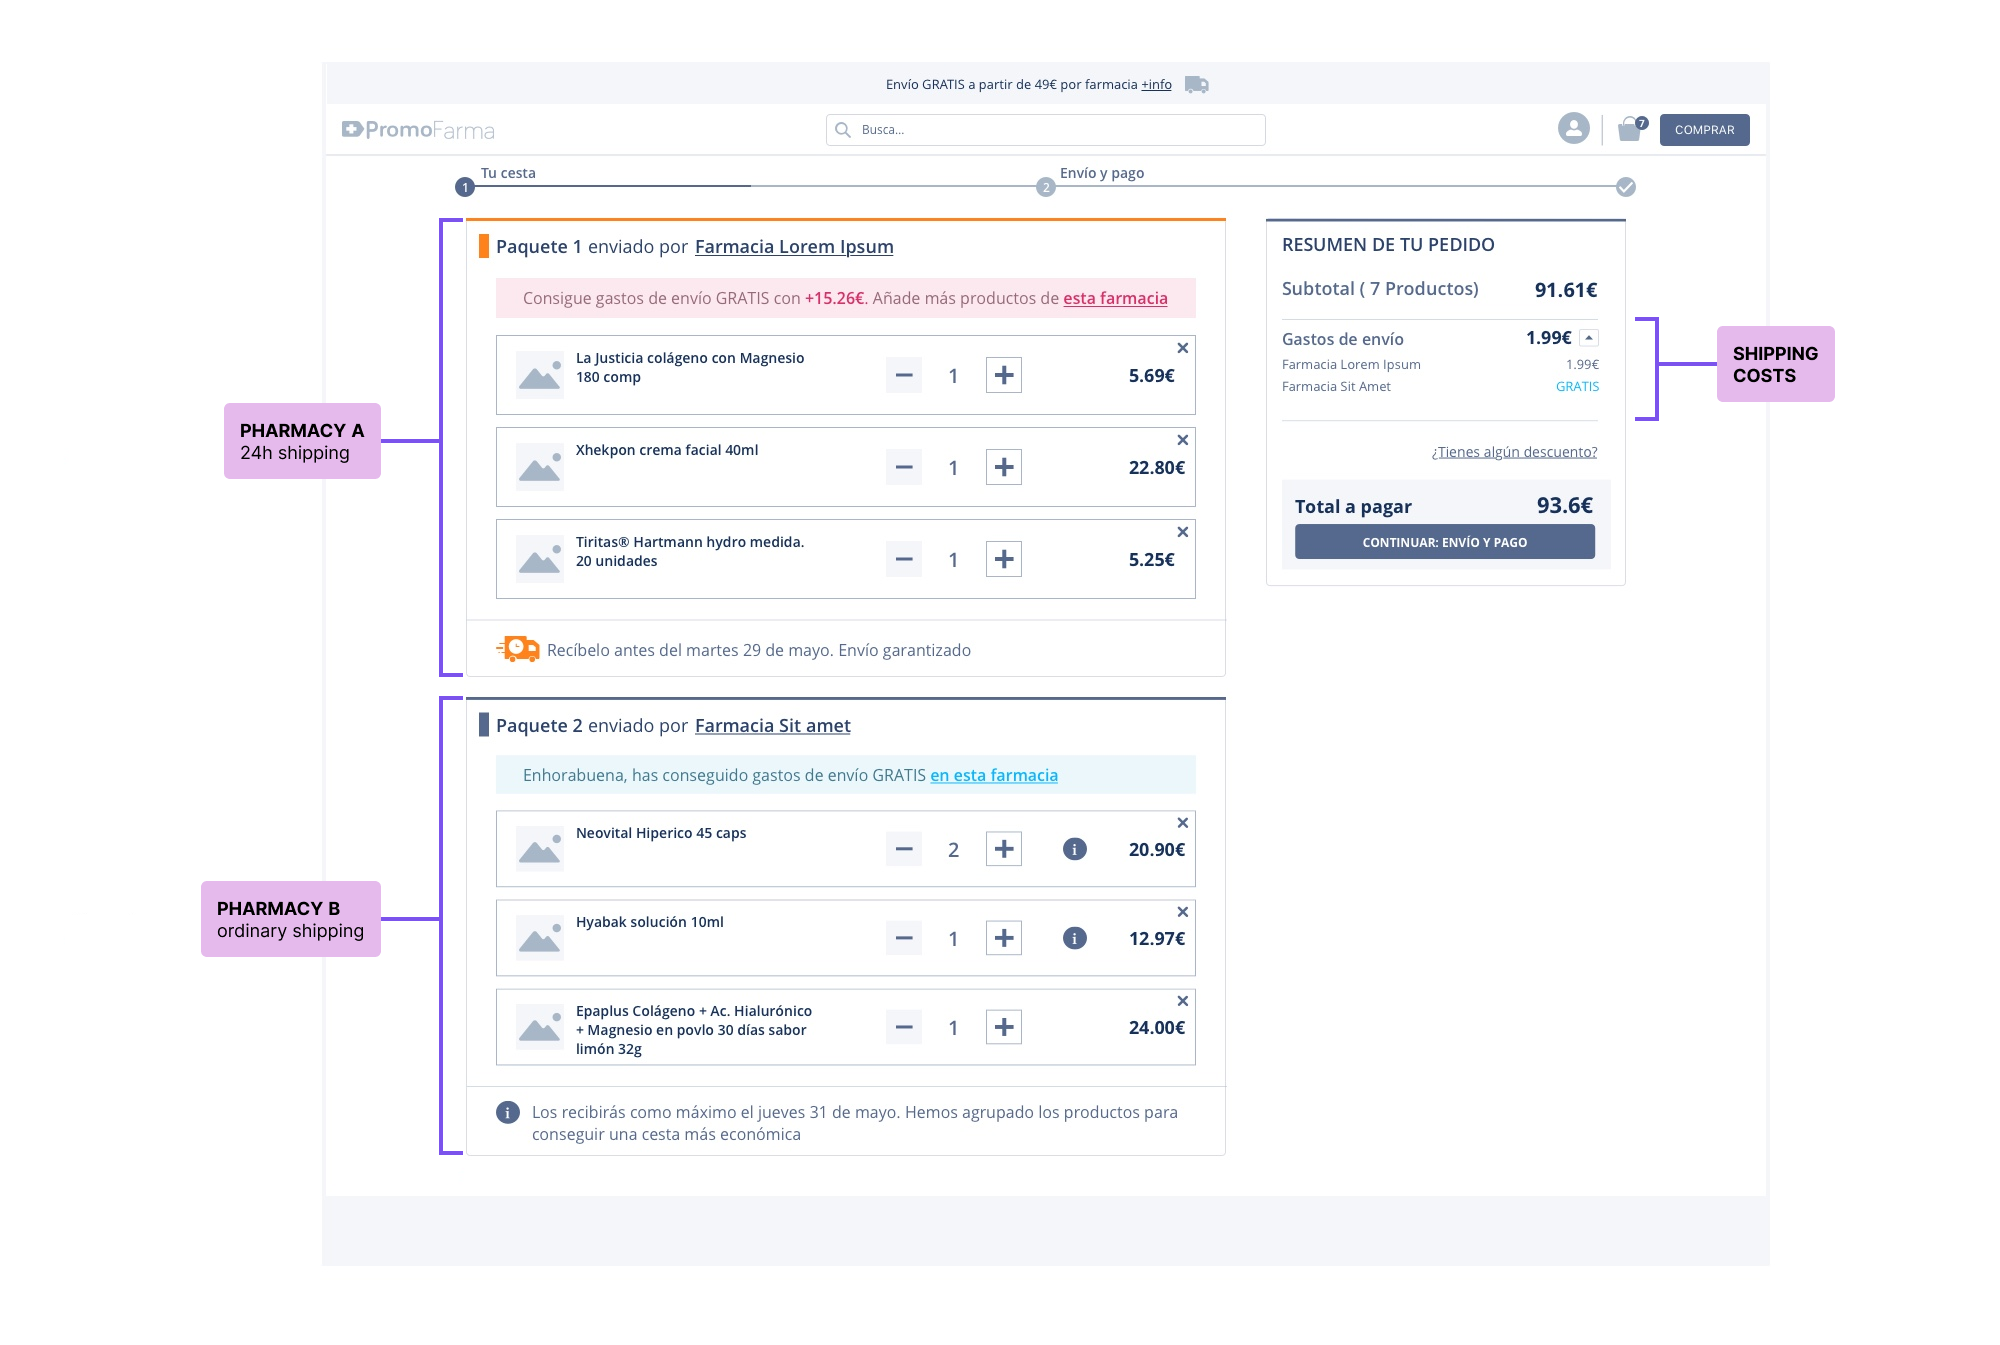Focus the Busca search field
The width and height of the screenshot is (2000, 1345).
(1046, 130)
